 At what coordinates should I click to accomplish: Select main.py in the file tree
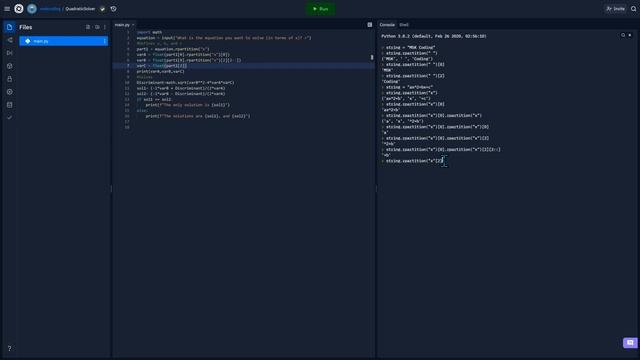[x=64, y=41]
